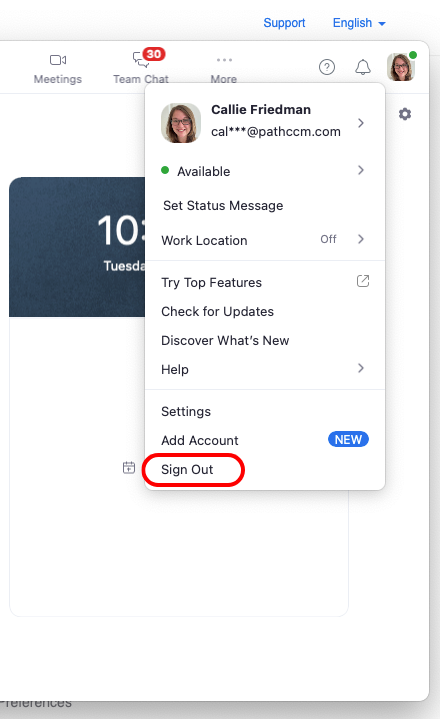
Task: Expand the Available status submenu
Action: tap(361, 170)
